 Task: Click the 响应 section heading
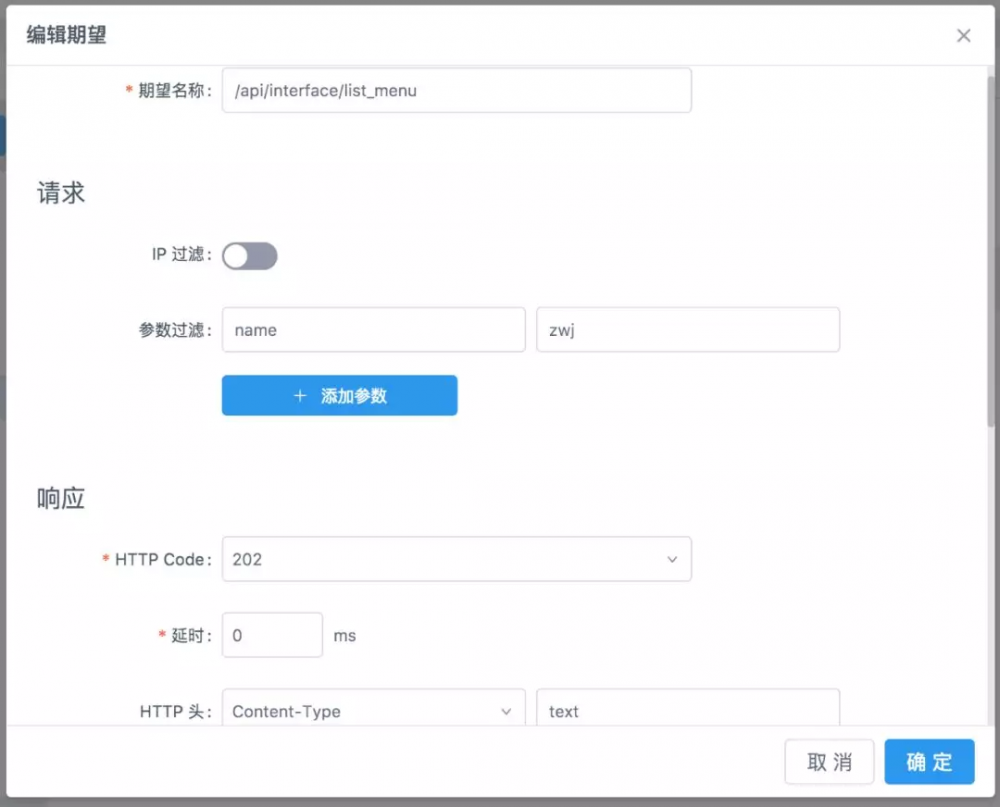coord(61,498)
